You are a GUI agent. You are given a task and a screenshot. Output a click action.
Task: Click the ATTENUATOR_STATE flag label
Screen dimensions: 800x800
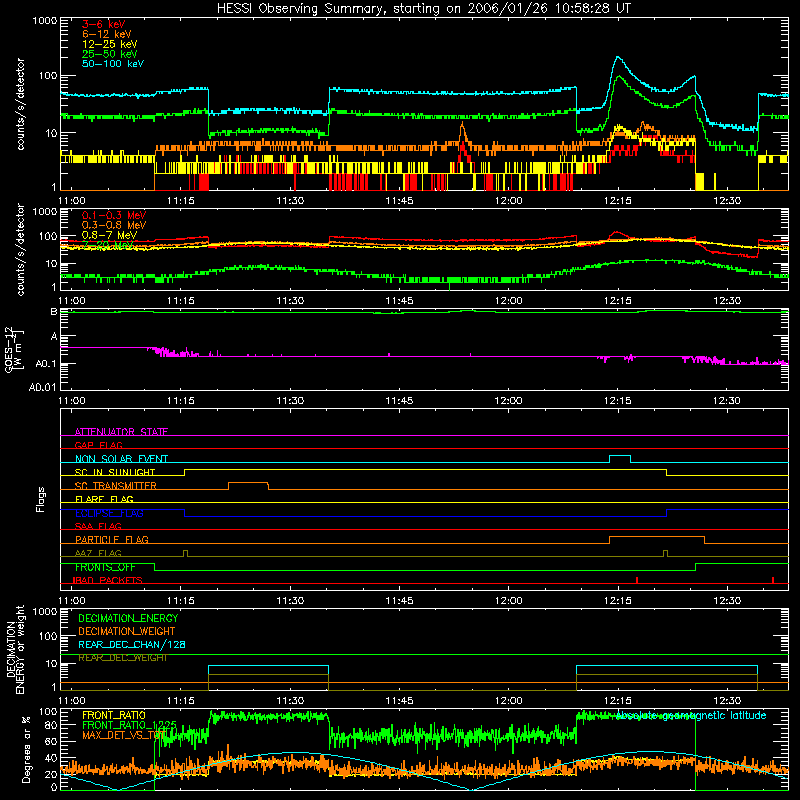[x=121, y=432]
